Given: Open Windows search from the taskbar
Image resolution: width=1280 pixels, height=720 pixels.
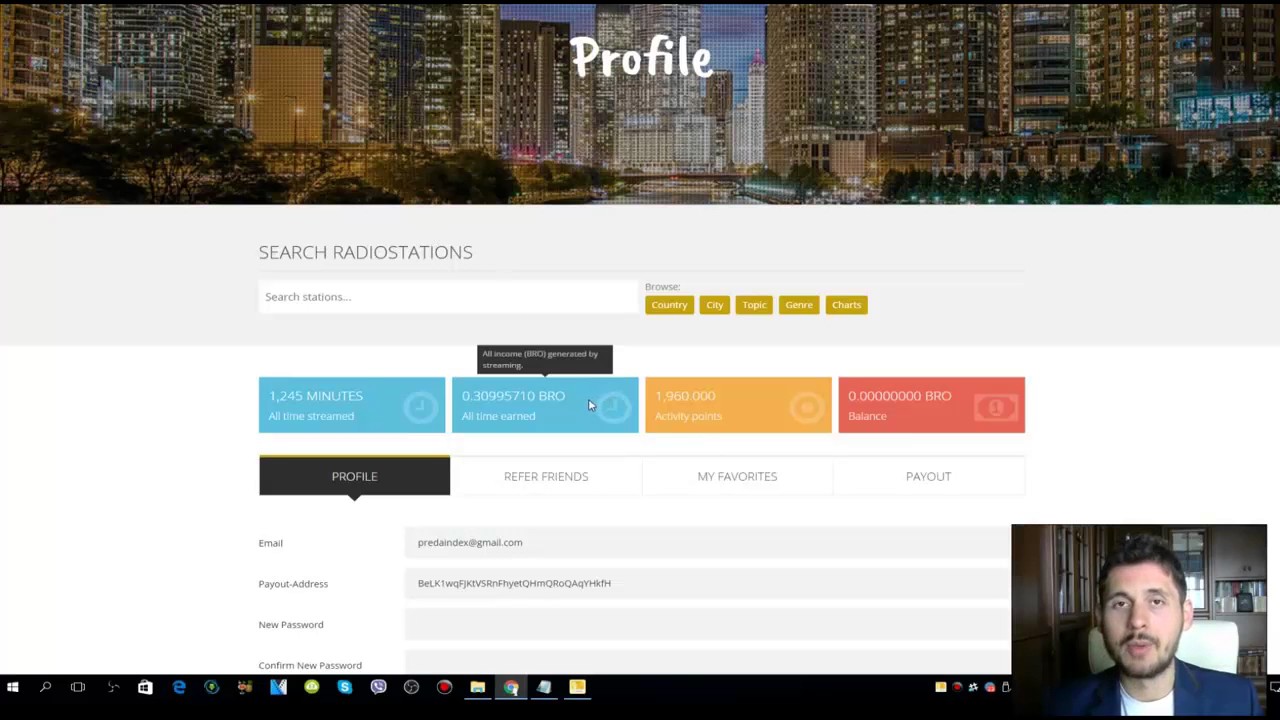Looking at the screenshot, I should 45,687.
